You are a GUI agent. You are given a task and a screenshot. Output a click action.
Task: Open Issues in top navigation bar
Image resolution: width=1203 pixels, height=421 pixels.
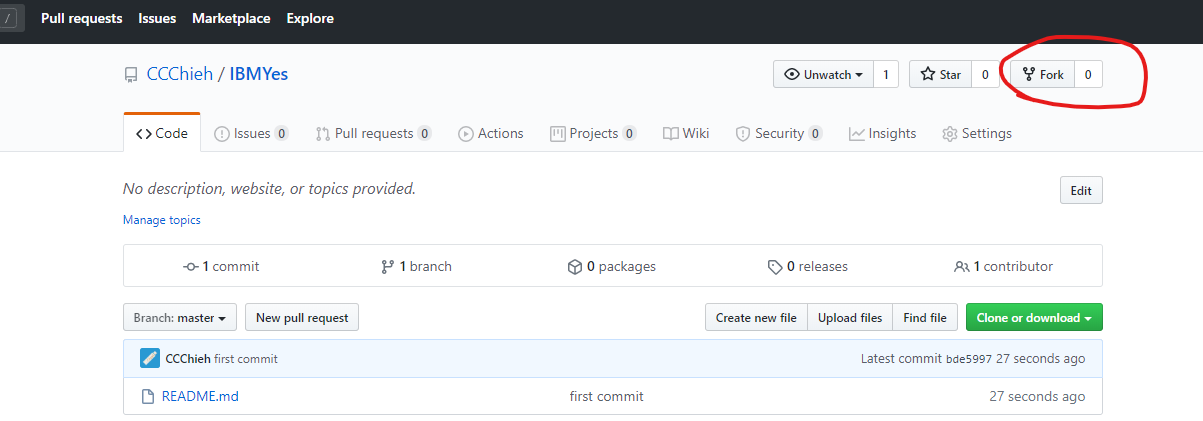click(x=158, y=18)
